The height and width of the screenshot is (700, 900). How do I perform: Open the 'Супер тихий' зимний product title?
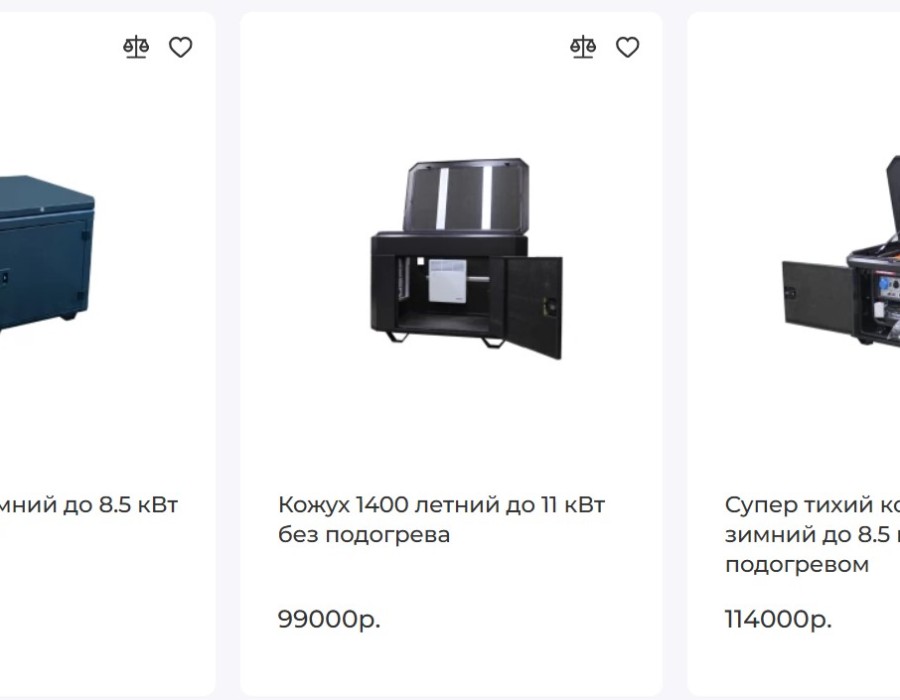[x=812, y=535]
